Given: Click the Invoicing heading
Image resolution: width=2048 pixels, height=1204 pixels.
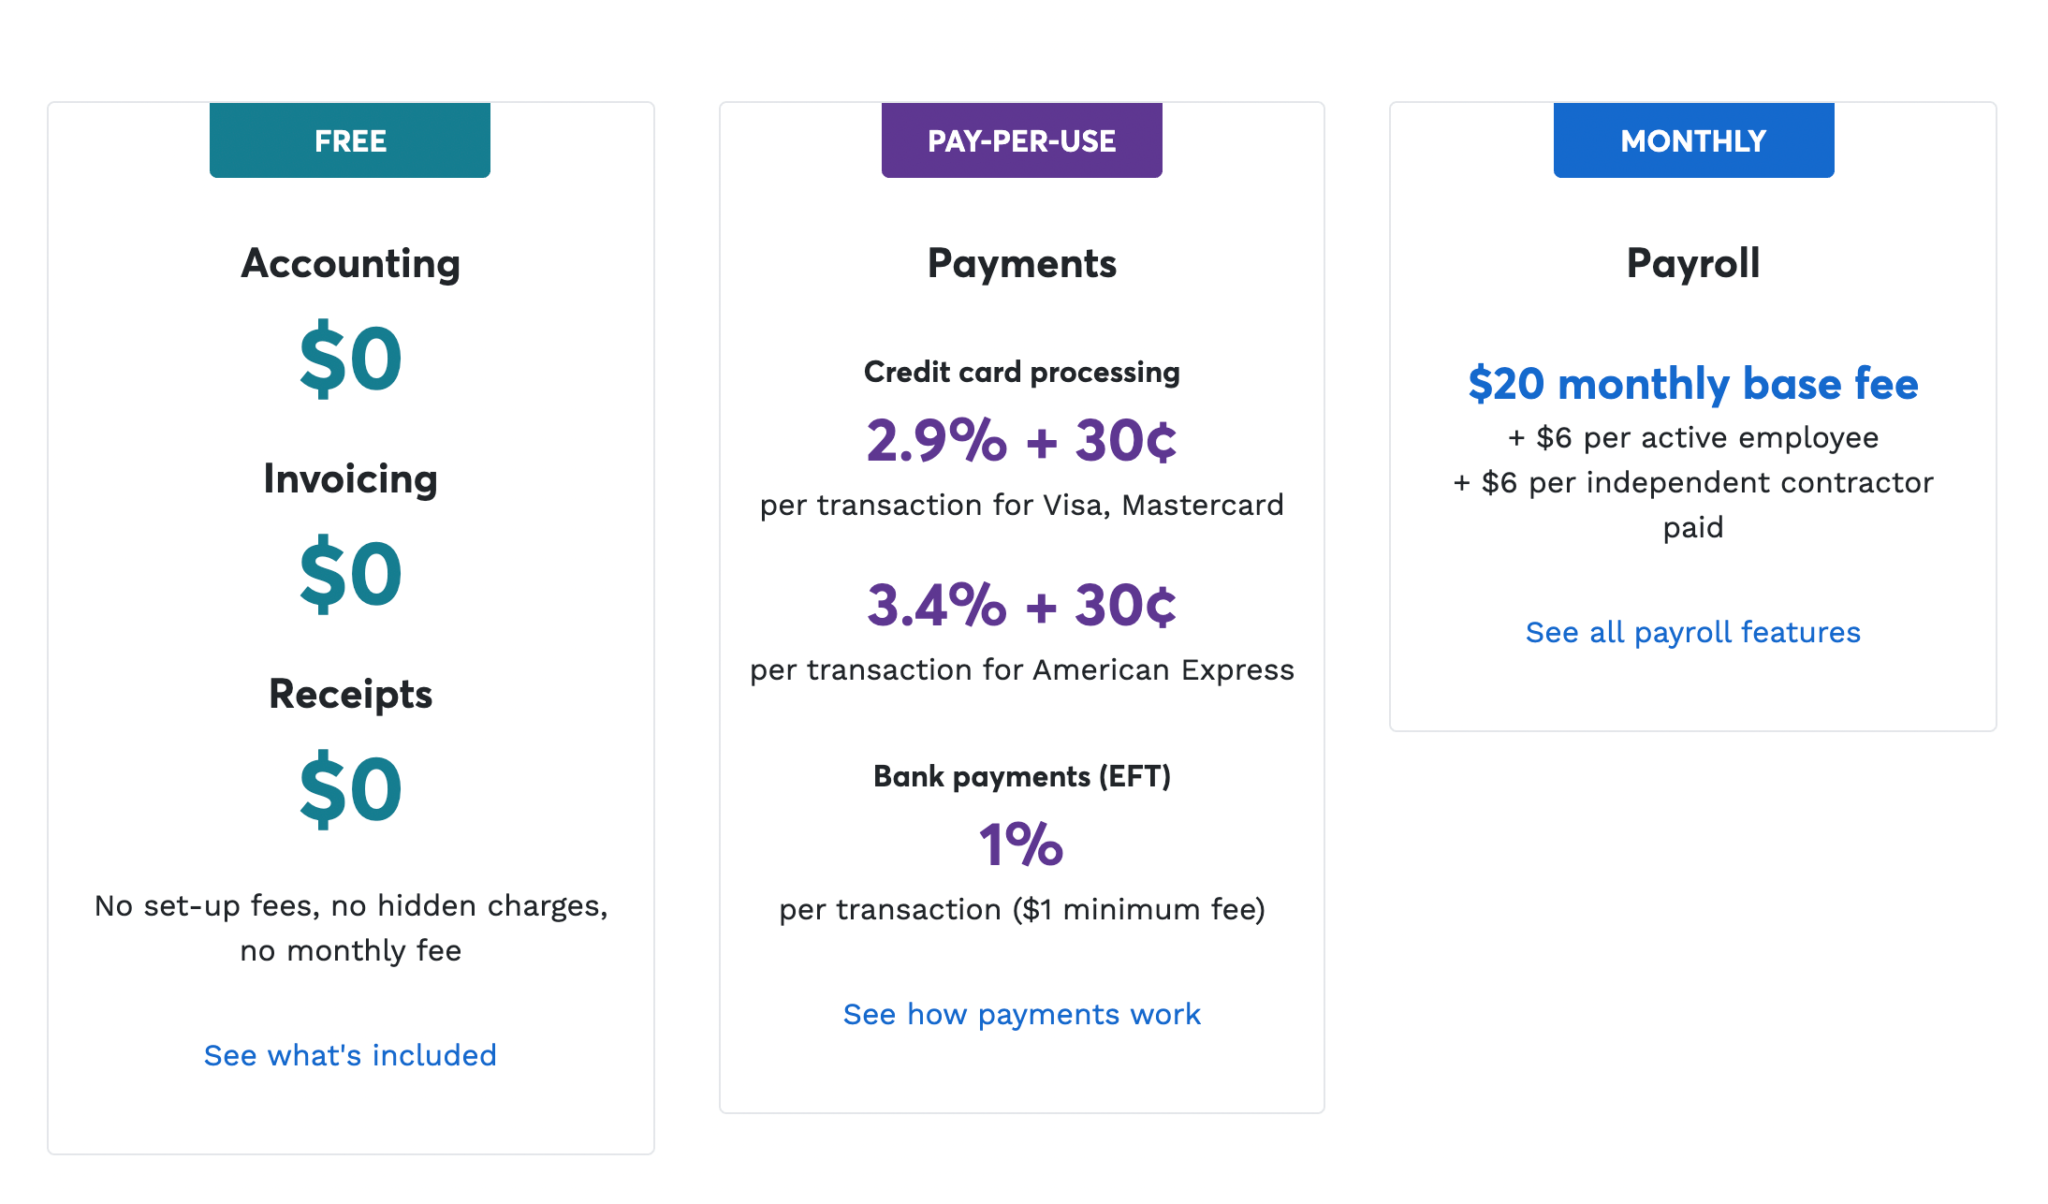Looking at the screenshot, I should tap(350, 478).
